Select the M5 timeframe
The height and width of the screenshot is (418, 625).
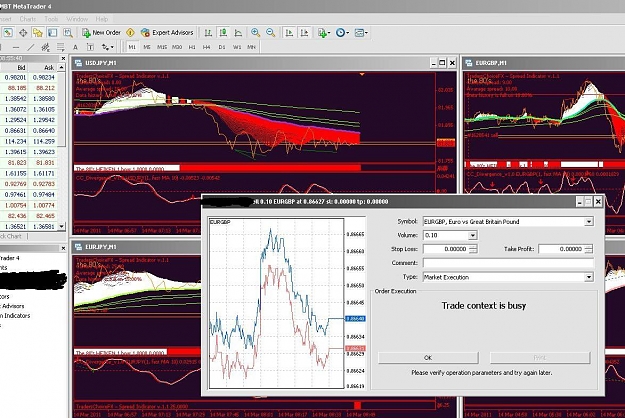tap(147, 47)
